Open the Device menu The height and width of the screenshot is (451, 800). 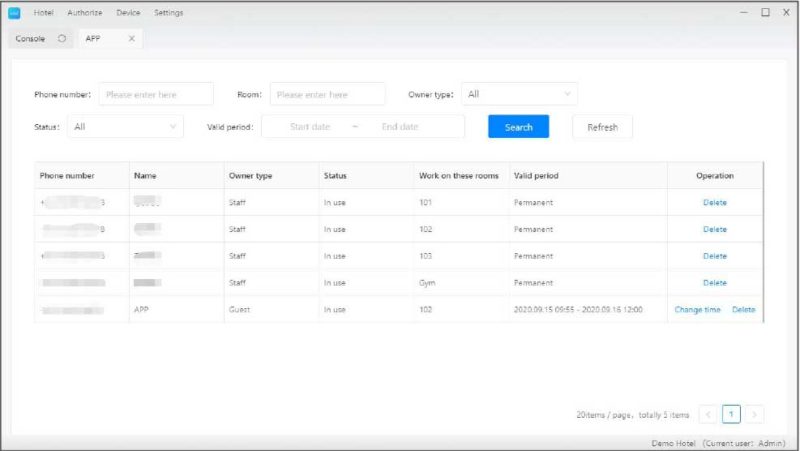pyautogui.click(x=128, y=13)
